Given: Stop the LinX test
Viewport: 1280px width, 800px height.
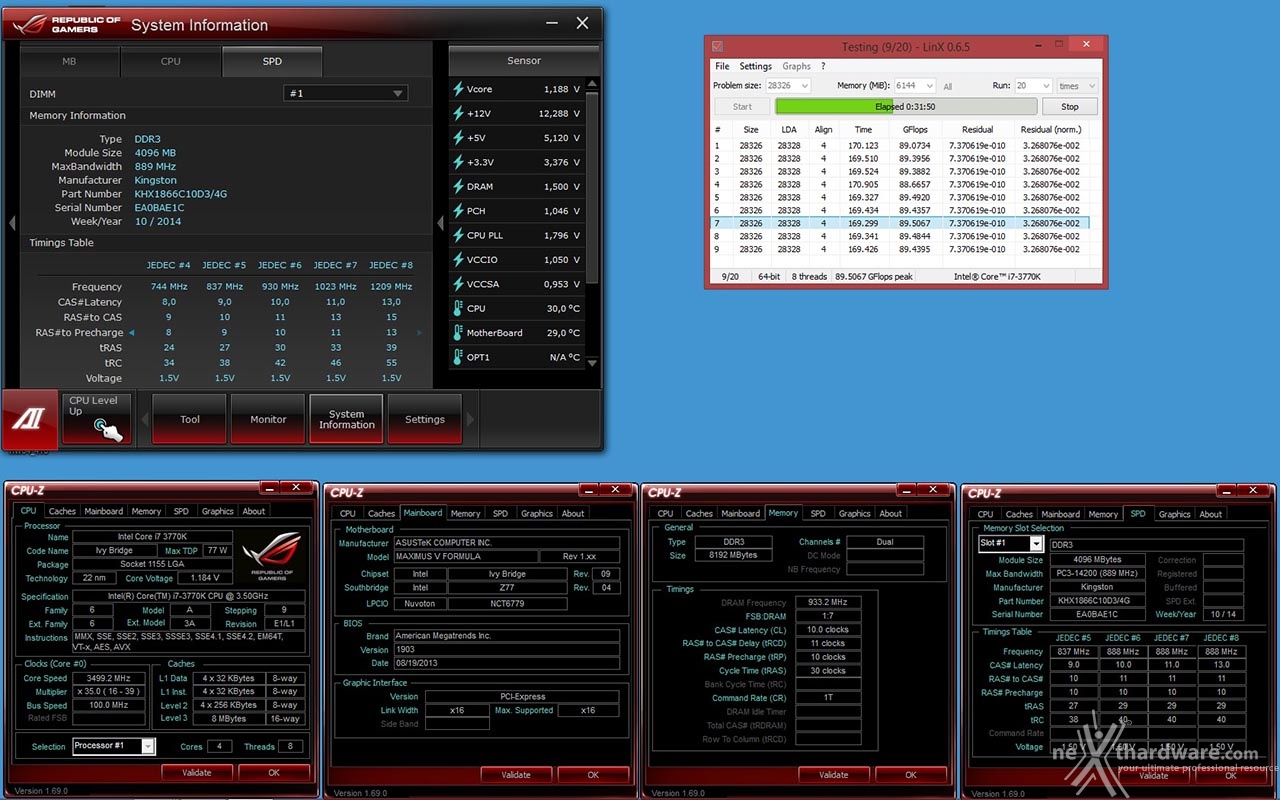Looking at the screenshot, I should click(x=1070, y=106).
